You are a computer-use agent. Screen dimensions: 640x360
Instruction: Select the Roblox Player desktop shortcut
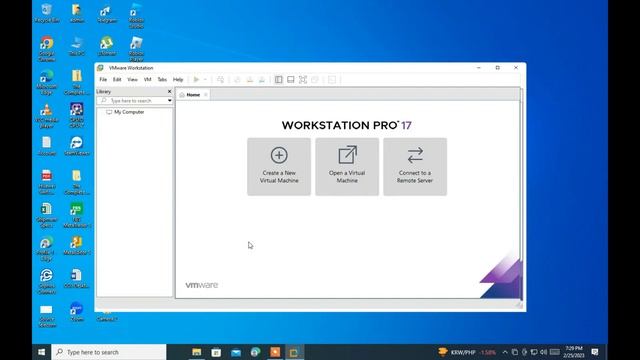tap(136, 49)
